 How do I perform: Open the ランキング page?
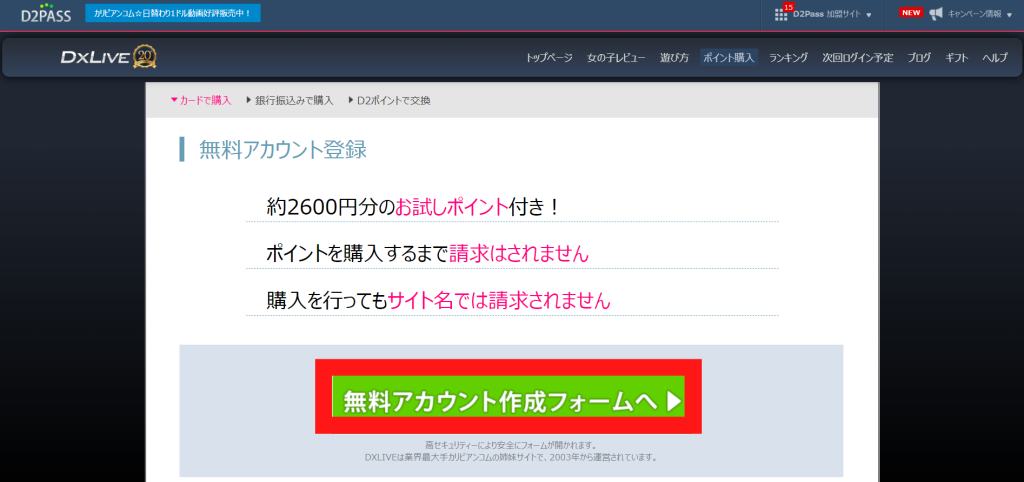click(788, 58)
